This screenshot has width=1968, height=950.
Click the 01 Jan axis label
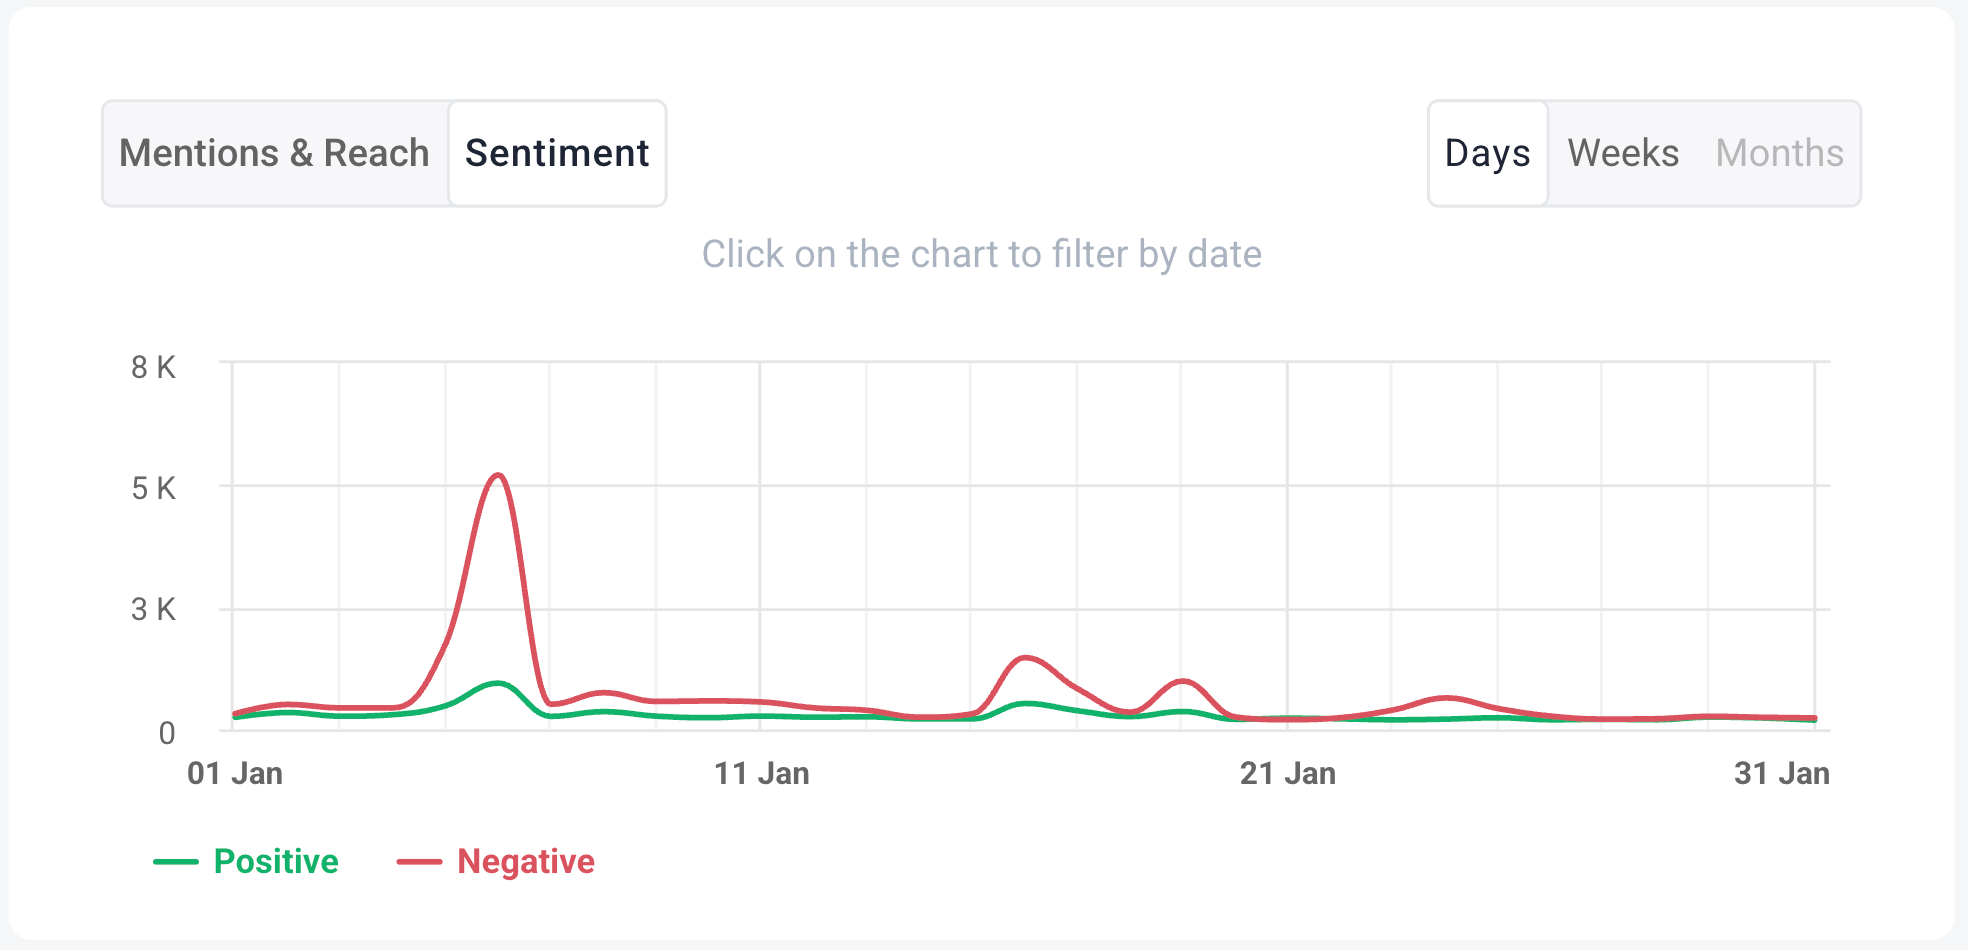coord(235,773)
